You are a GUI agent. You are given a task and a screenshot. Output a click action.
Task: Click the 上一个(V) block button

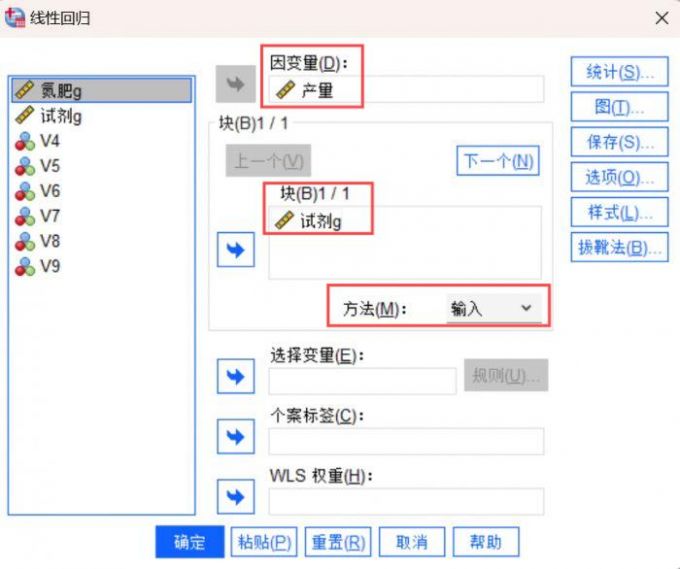tap(268, 161)
